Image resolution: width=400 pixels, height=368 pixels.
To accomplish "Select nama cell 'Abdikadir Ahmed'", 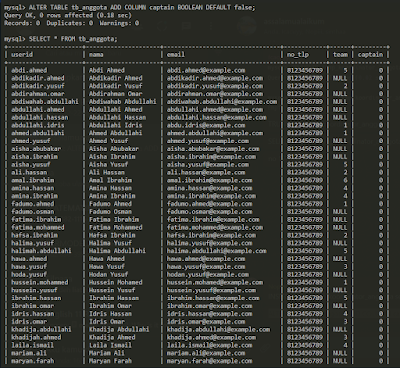I will [x=115, y=78].
